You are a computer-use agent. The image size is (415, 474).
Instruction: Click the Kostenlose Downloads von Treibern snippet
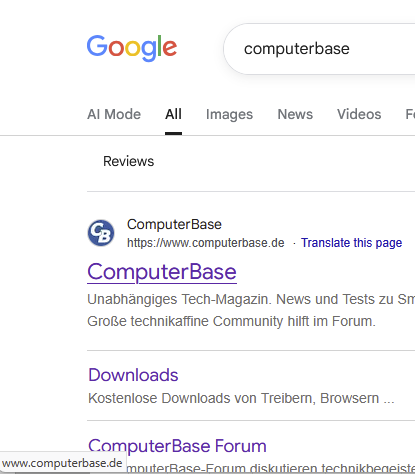tap(241, 398)
